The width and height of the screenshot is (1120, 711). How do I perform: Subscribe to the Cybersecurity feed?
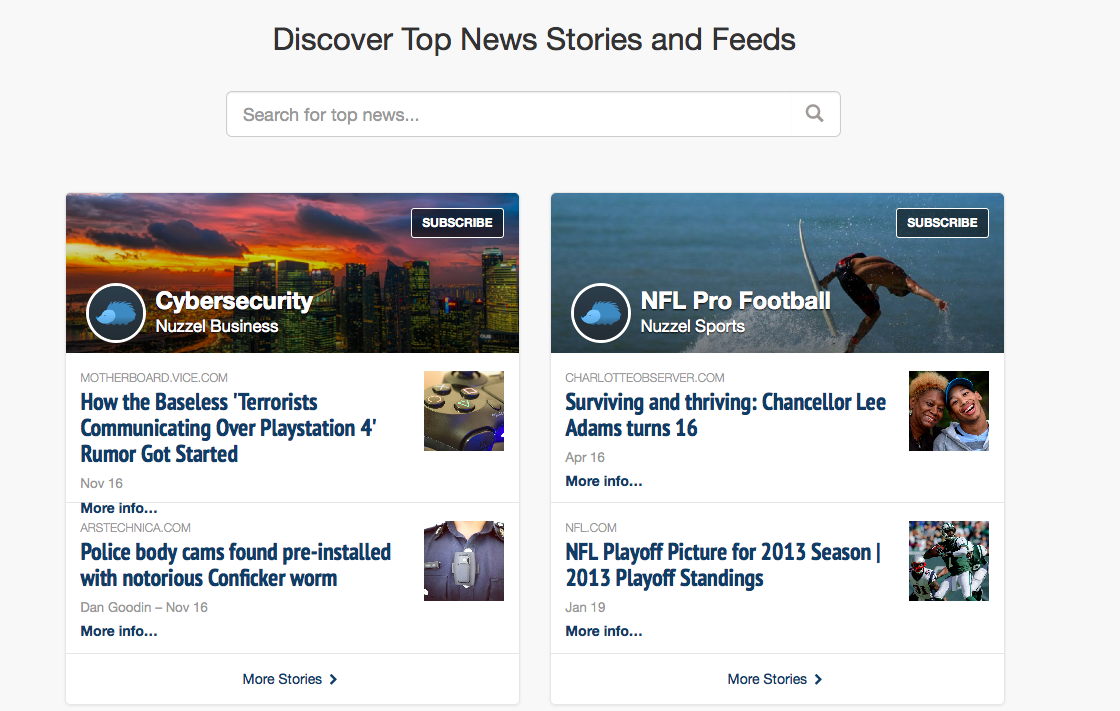457,222
